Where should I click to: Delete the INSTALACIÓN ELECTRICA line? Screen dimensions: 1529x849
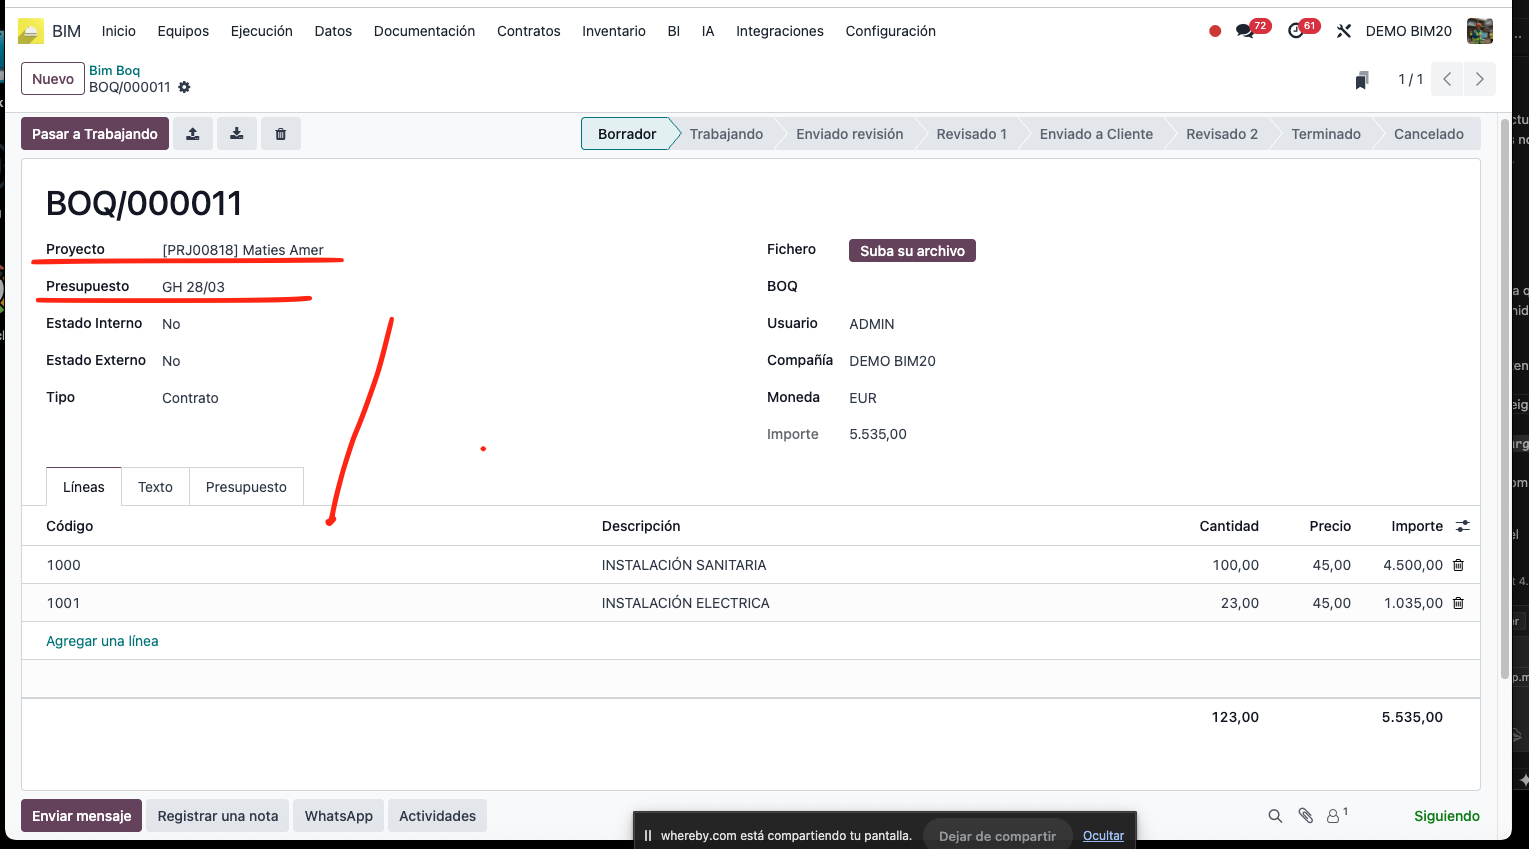point(1458,603)
